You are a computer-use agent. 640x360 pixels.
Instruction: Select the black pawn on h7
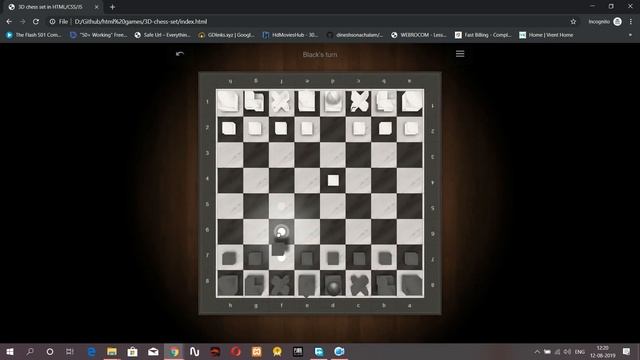(x=229, y=258)
